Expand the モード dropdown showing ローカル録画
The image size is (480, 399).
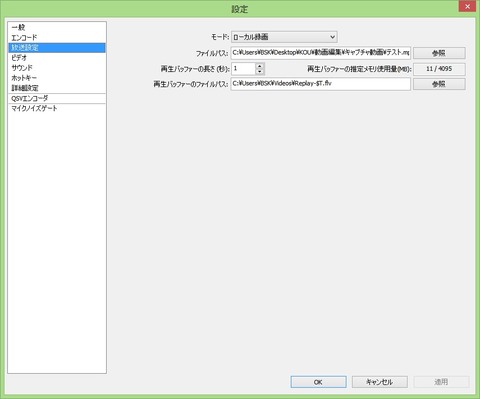tap(284, 37)
